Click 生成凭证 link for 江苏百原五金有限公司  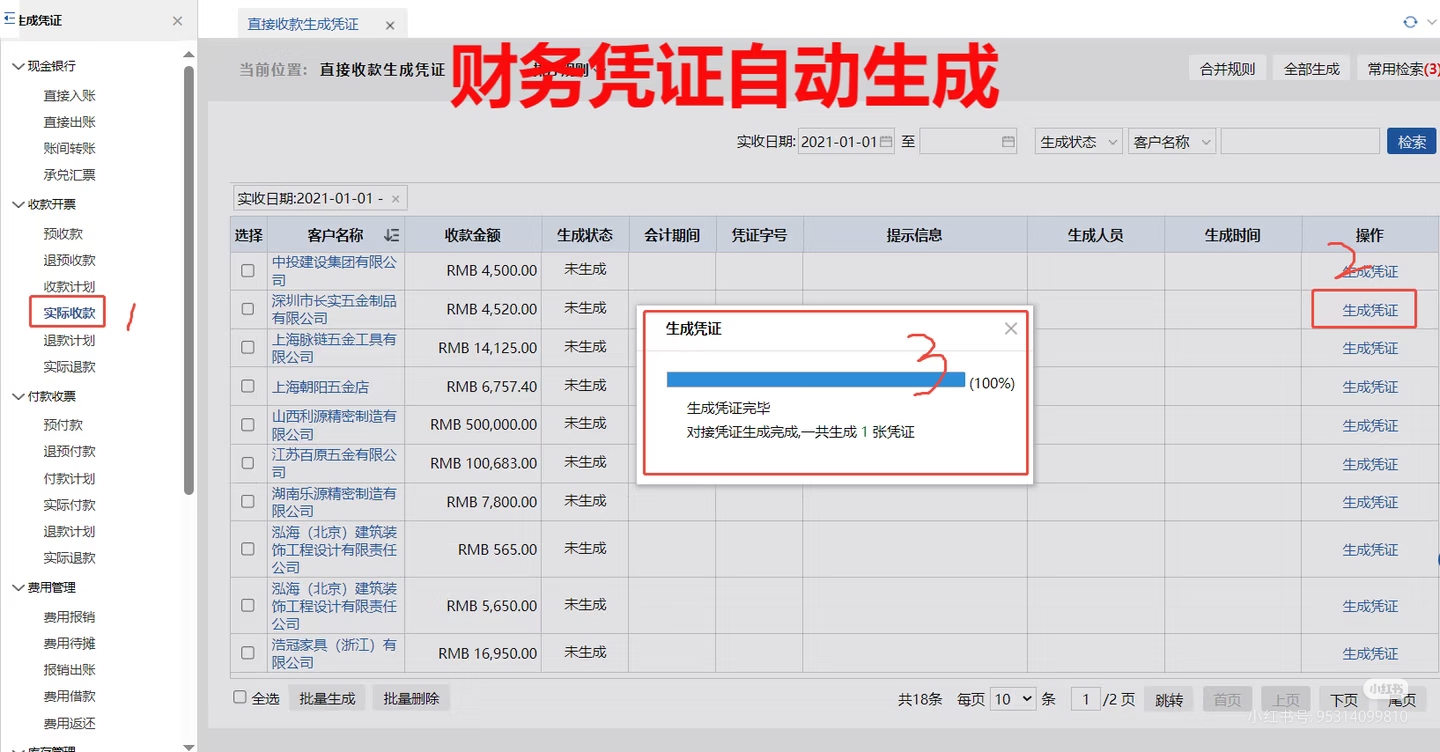pyautogui.click(x=1370, y=464)
